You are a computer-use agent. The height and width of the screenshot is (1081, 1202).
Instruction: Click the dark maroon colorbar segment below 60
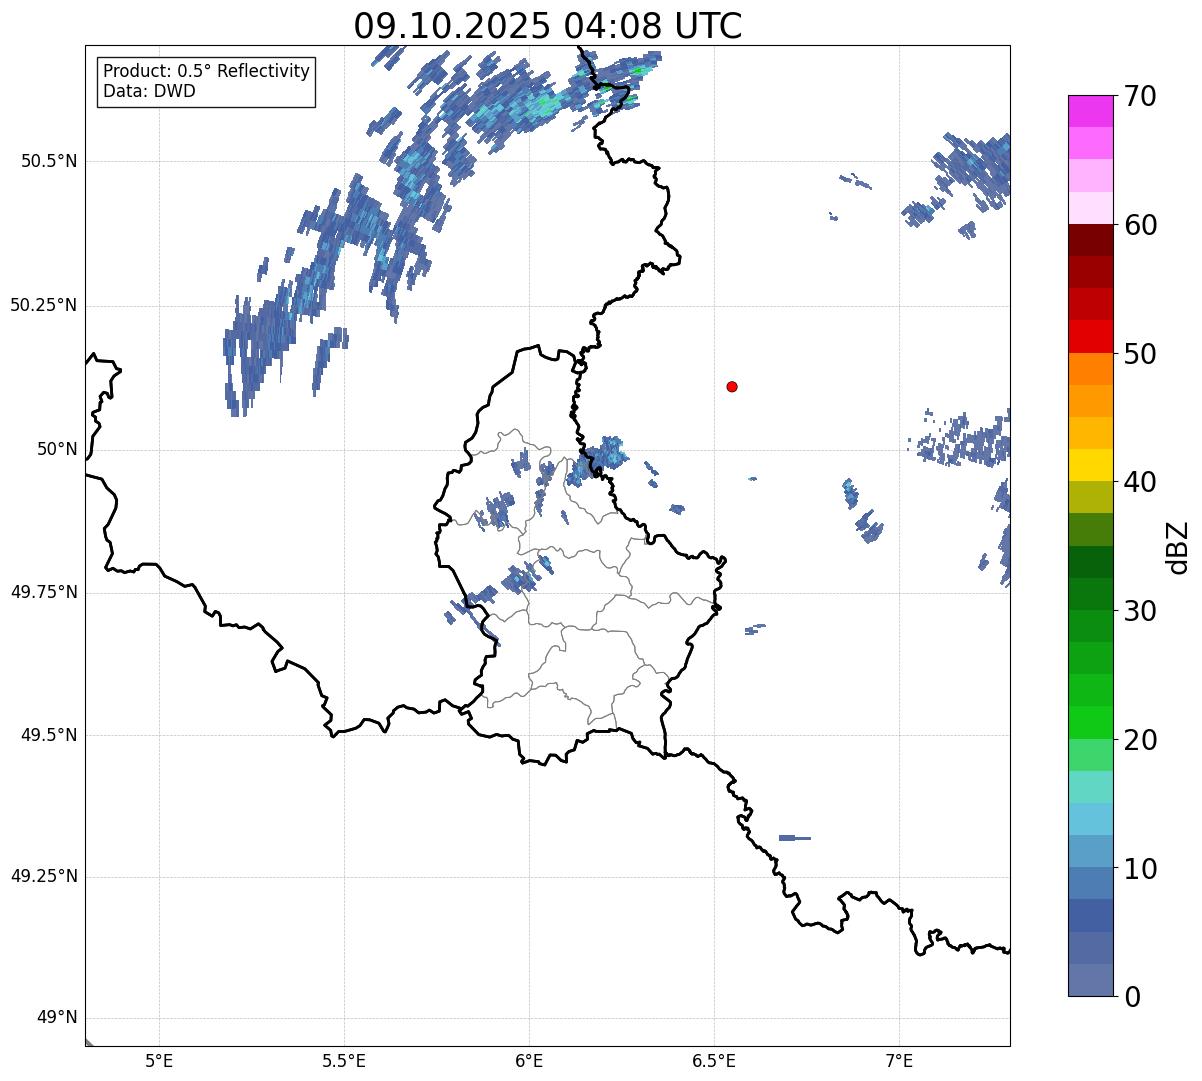coord(1091,240)
